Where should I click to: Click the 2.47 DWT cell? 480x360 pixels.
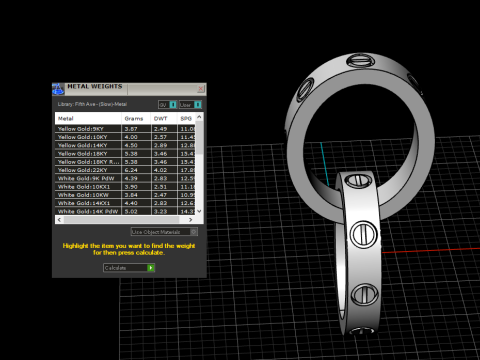pyautogui.click(x=164, y=195)
